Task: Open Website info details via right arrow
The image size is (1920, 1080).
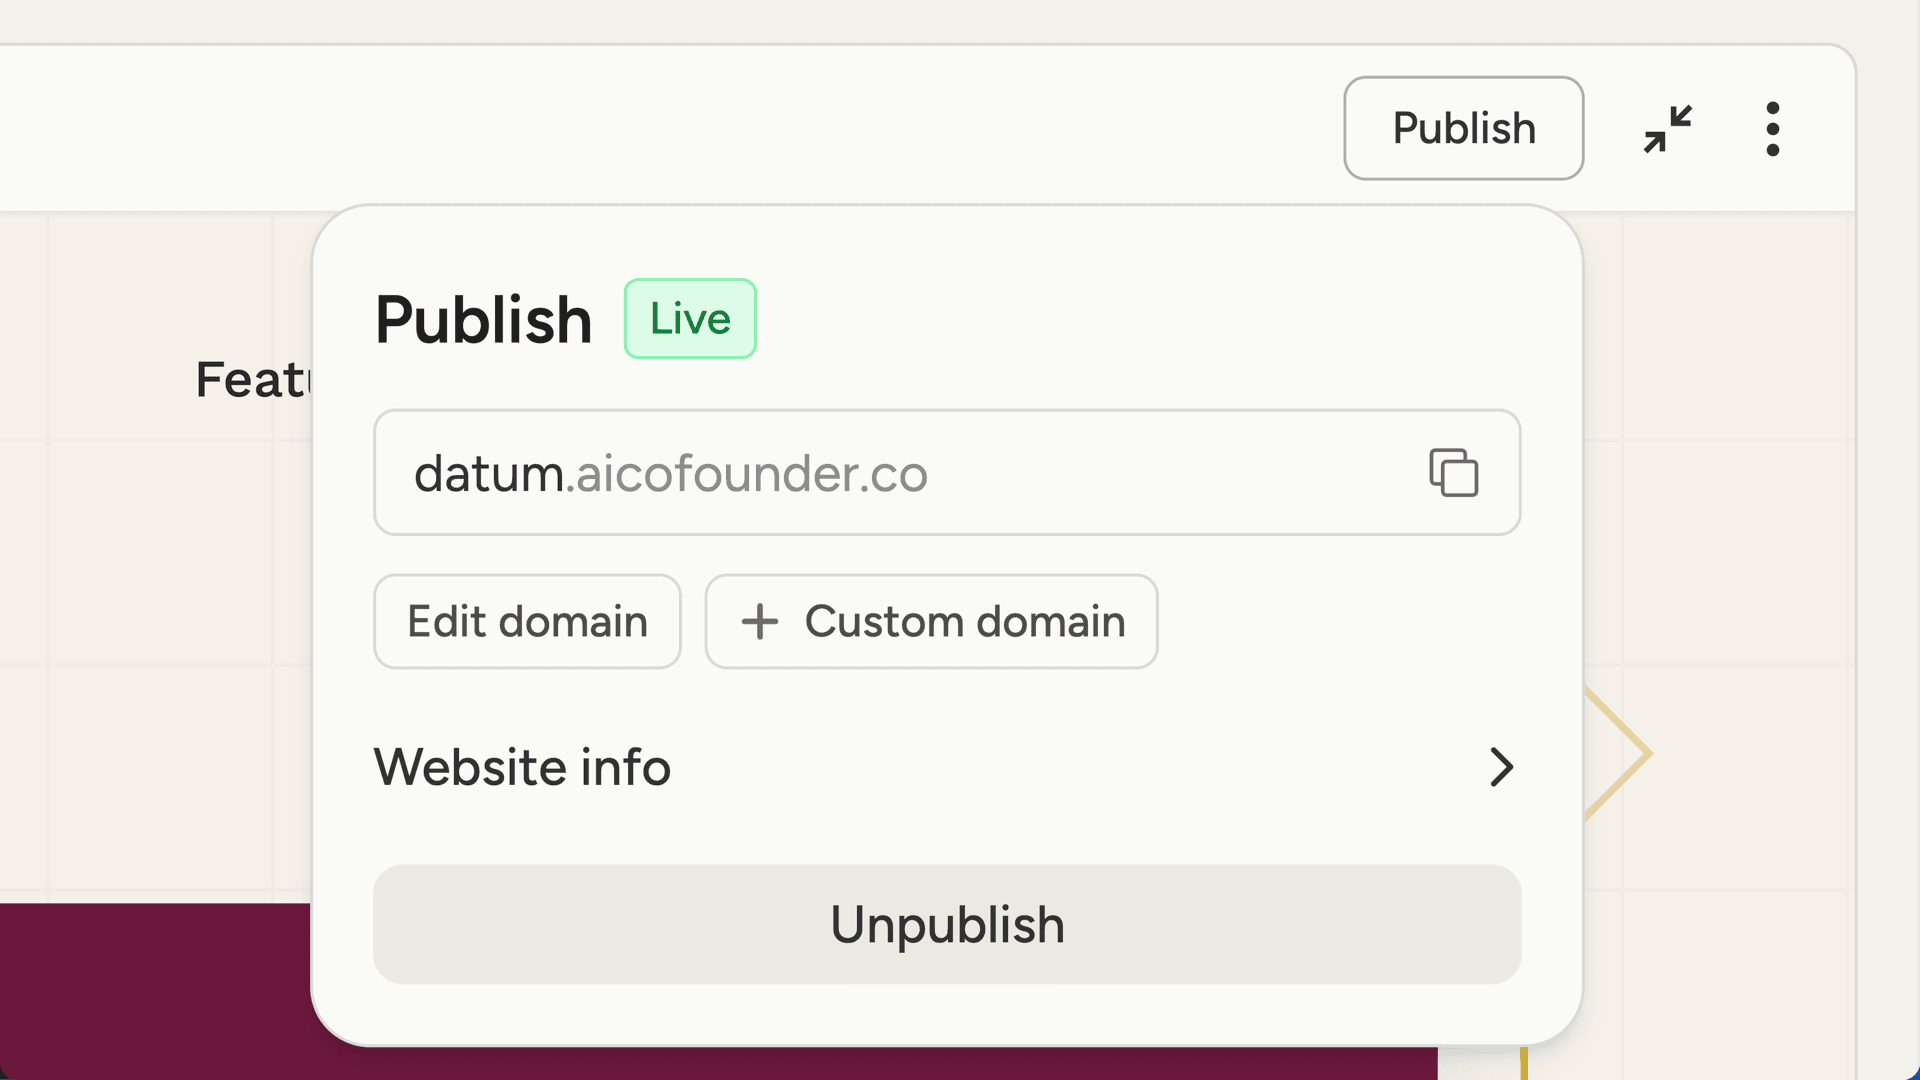Action: click(x=1501, y=767)
